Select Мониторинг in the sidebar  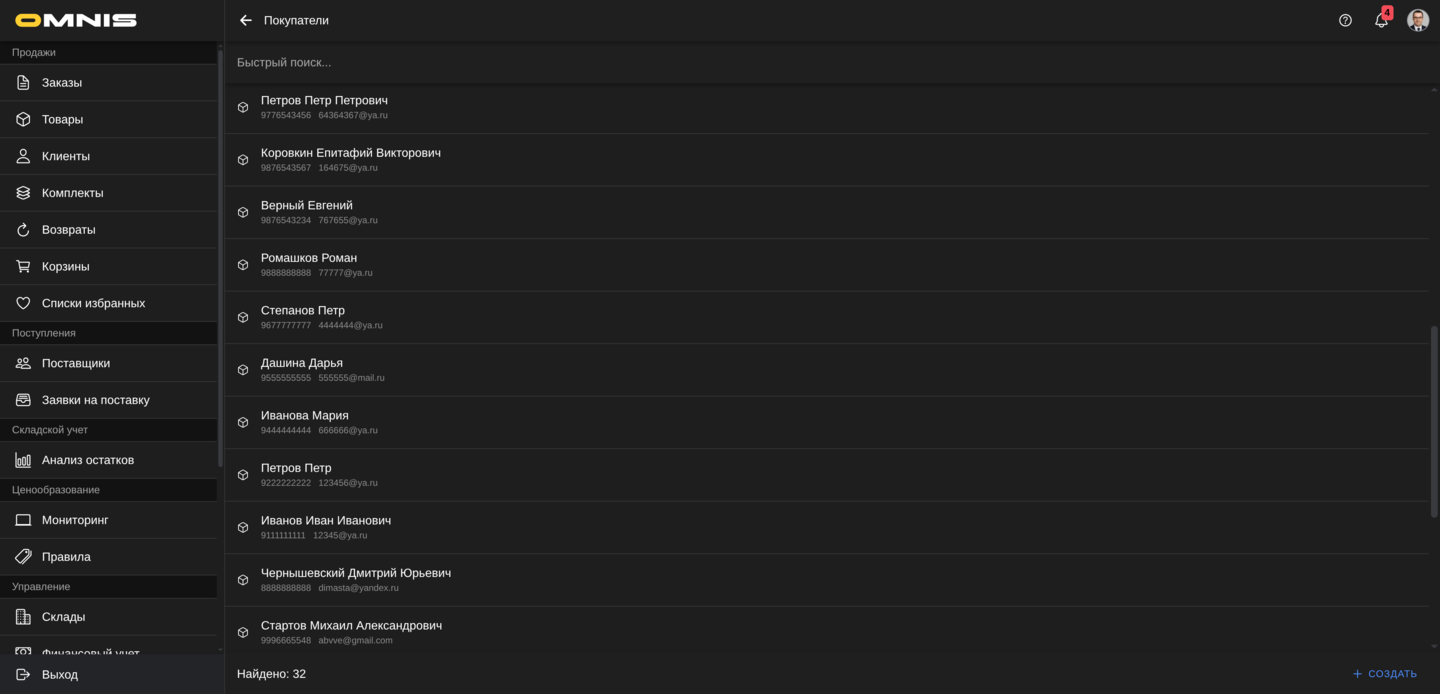(75, 520)
